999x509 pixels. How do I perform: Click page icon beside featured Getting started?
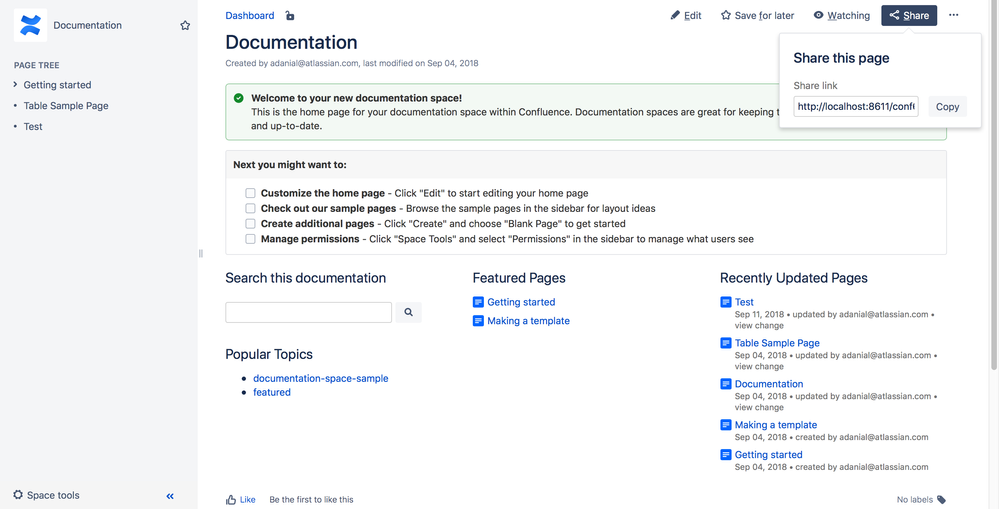478,302
